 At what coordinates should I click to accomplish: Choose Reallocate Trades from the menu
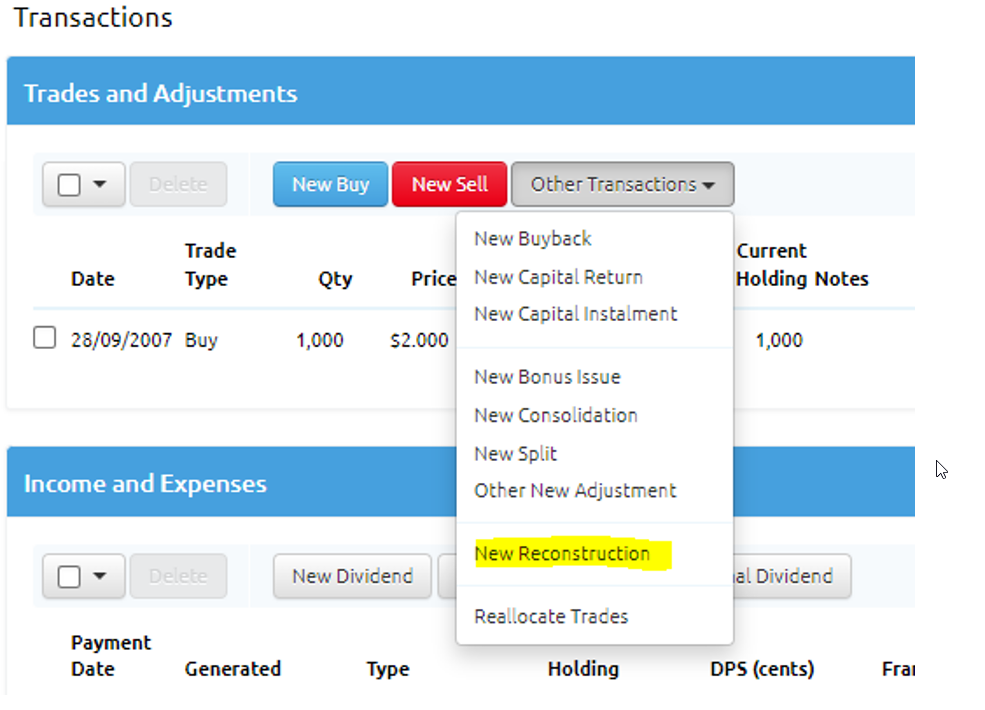click(x=551, y=616)
